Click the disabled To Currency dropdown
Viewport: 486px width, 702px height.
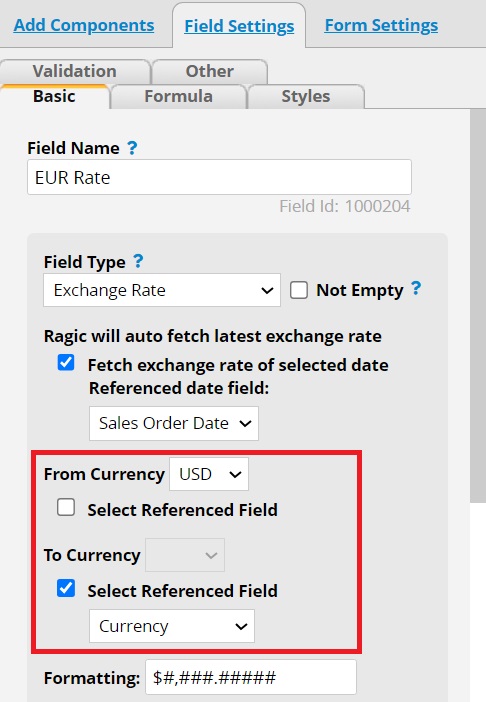coord(185,555)
